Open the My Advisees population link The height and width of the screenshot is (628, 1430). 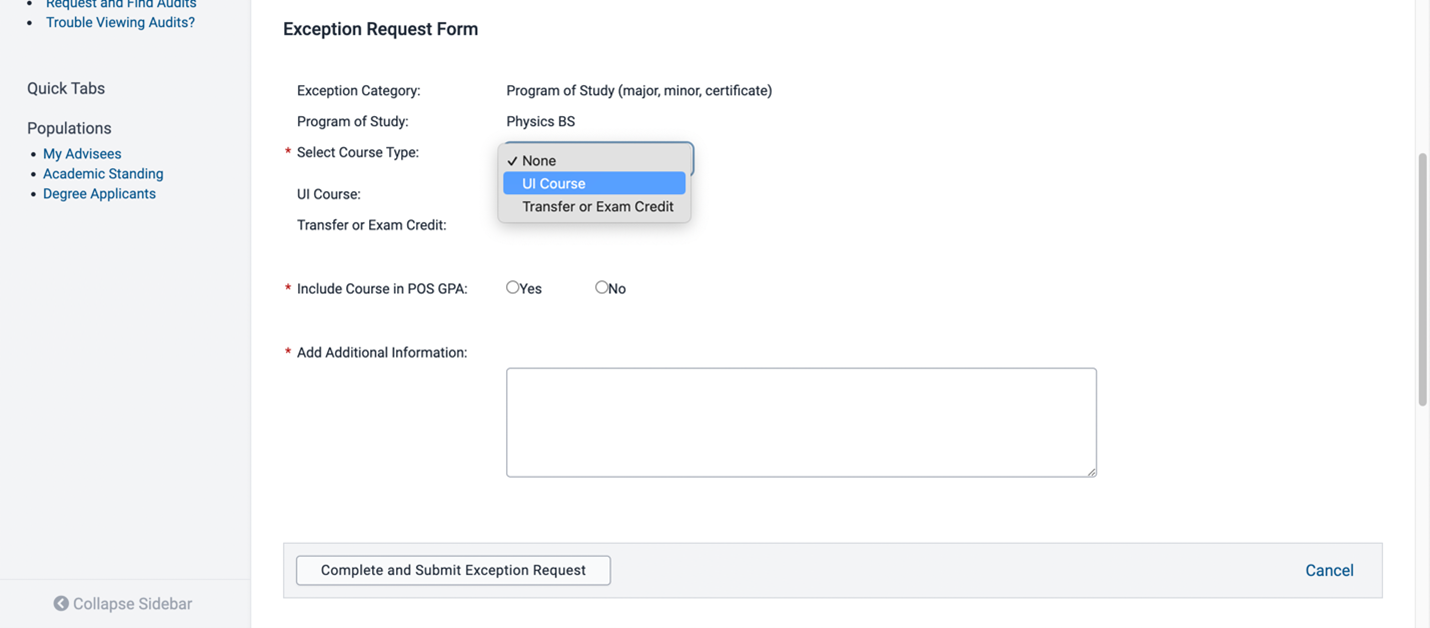pos(82,154)
